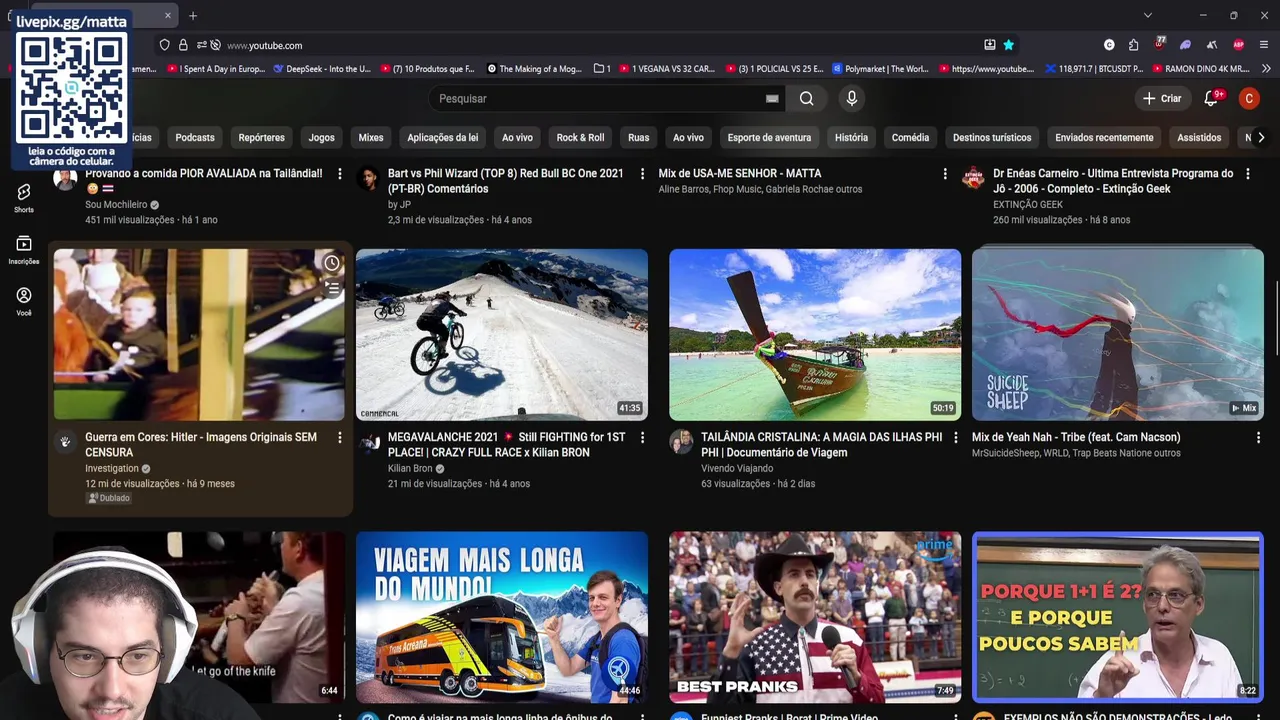Add Hitler video to Watch Later clock icon
1280x720 pixels.
point(332,263)
